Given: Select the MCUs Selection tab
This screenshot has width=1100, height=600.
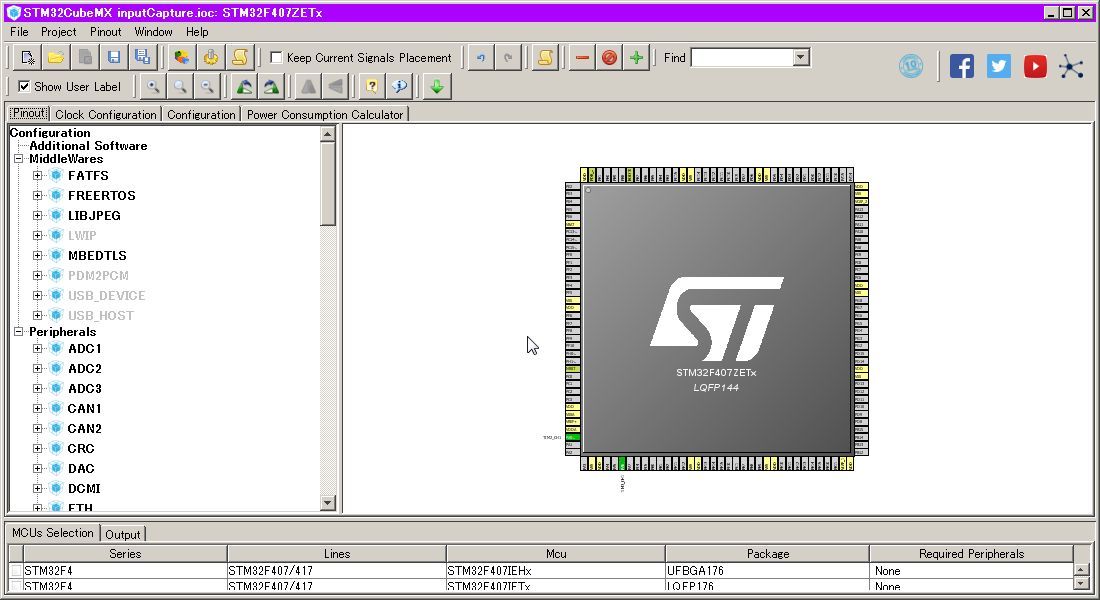Looking at the screenshot, I should [x=53, y=533].
